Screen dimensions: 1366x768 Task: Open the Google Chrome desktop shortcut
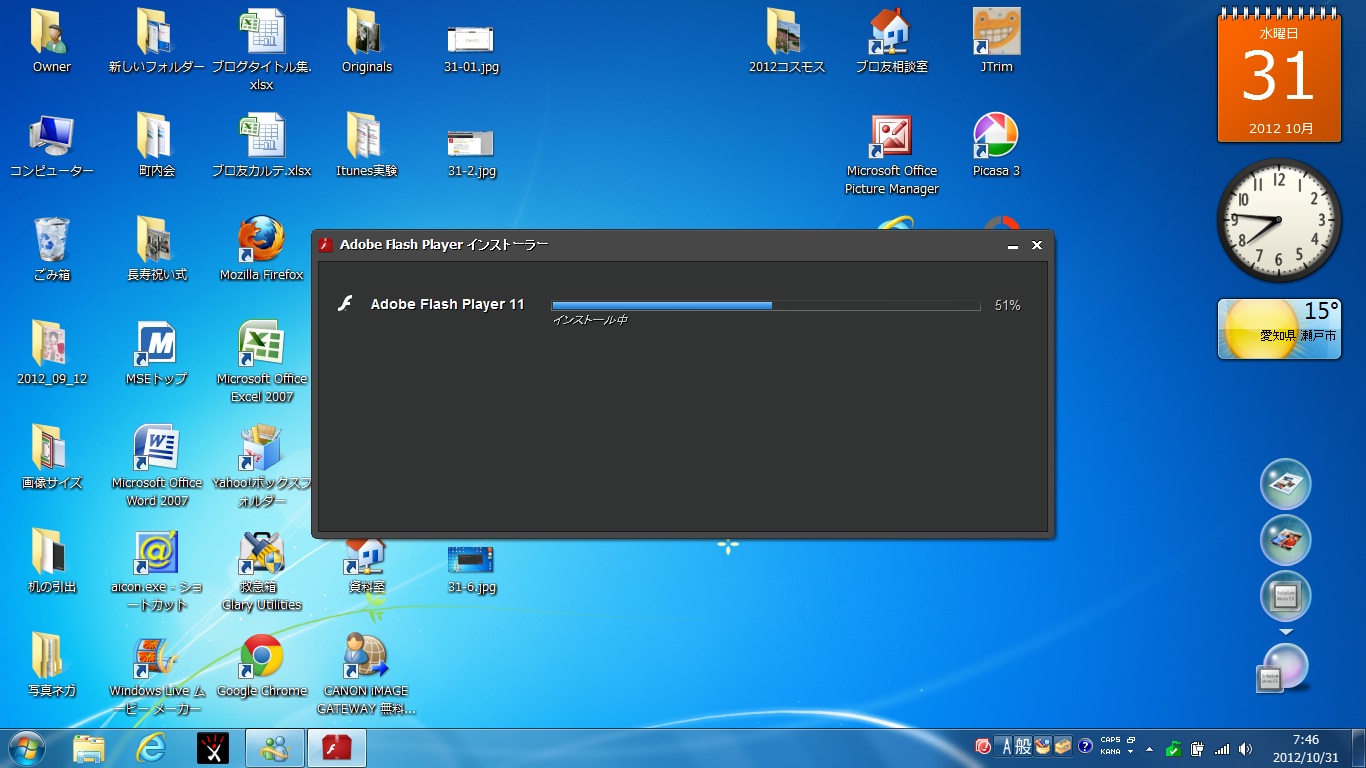tap(262, 666)
